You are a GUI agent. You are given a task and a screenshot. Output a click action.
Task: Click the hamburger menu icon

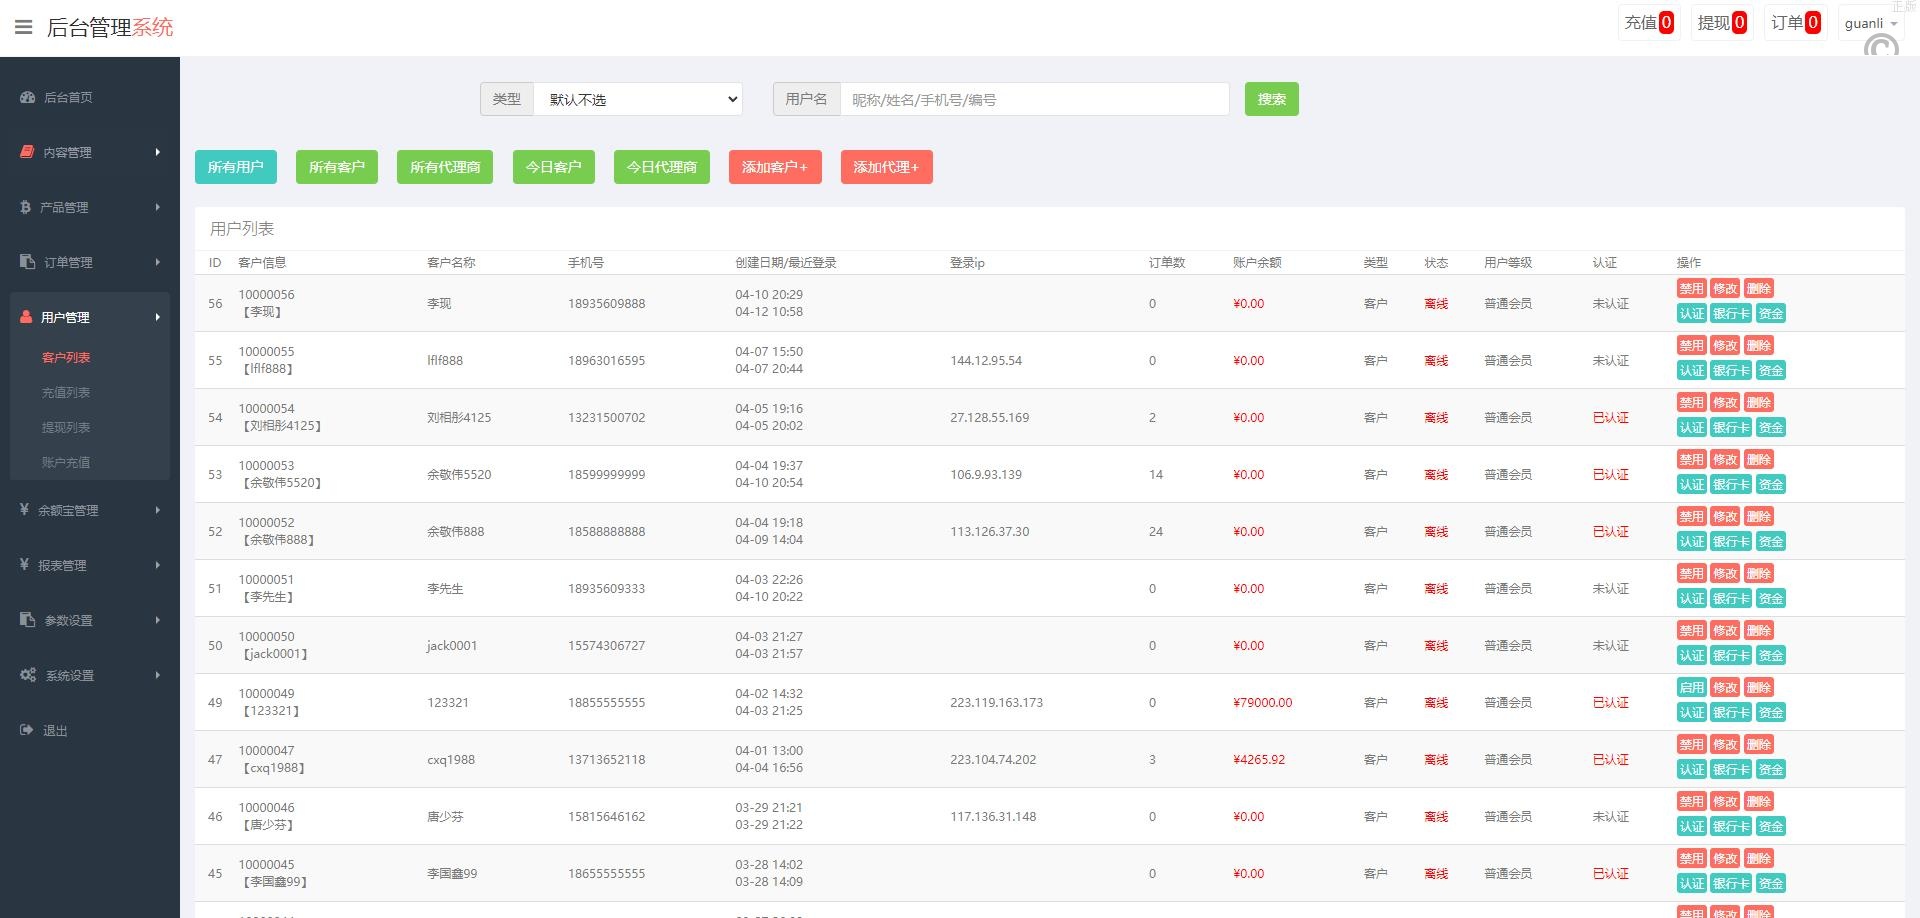23,27
